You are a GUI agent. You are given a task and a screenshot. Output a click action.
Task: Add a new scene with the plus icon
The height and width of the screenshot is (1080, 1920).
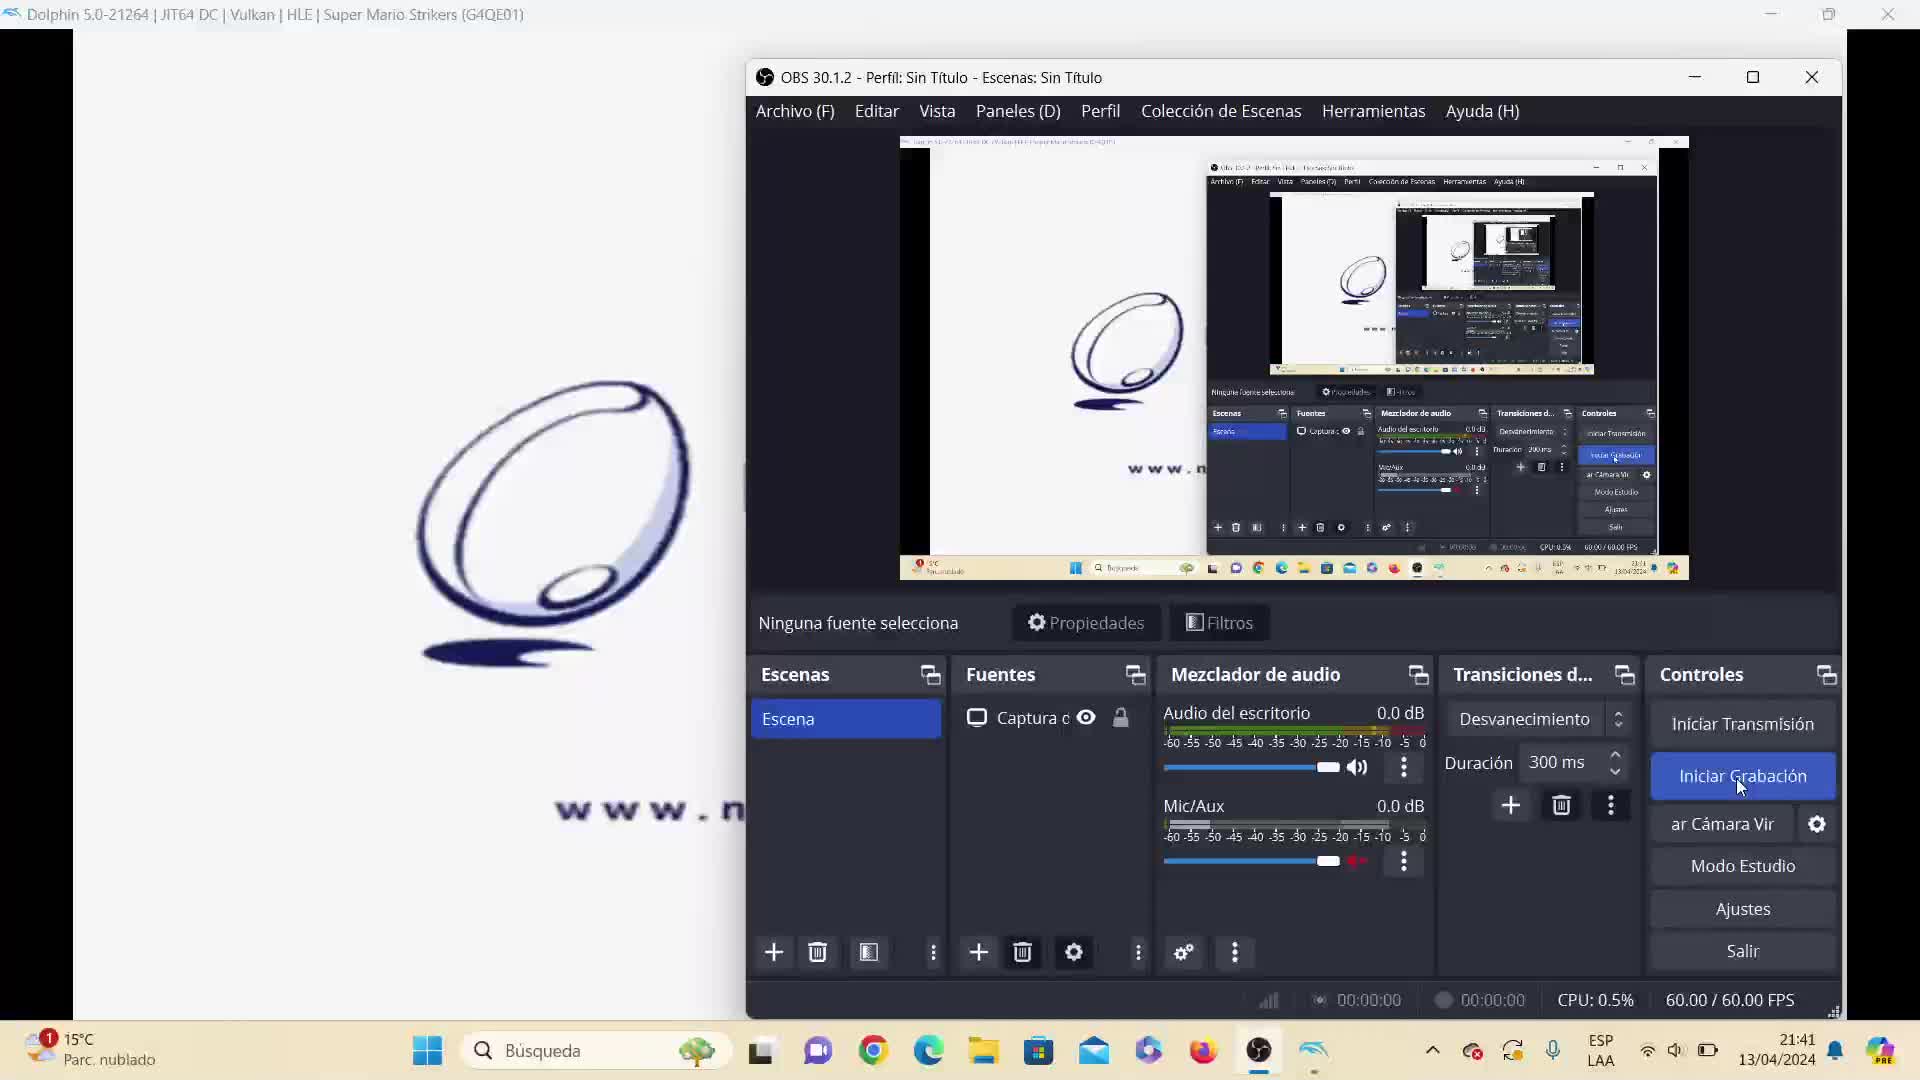click(774, 952)
